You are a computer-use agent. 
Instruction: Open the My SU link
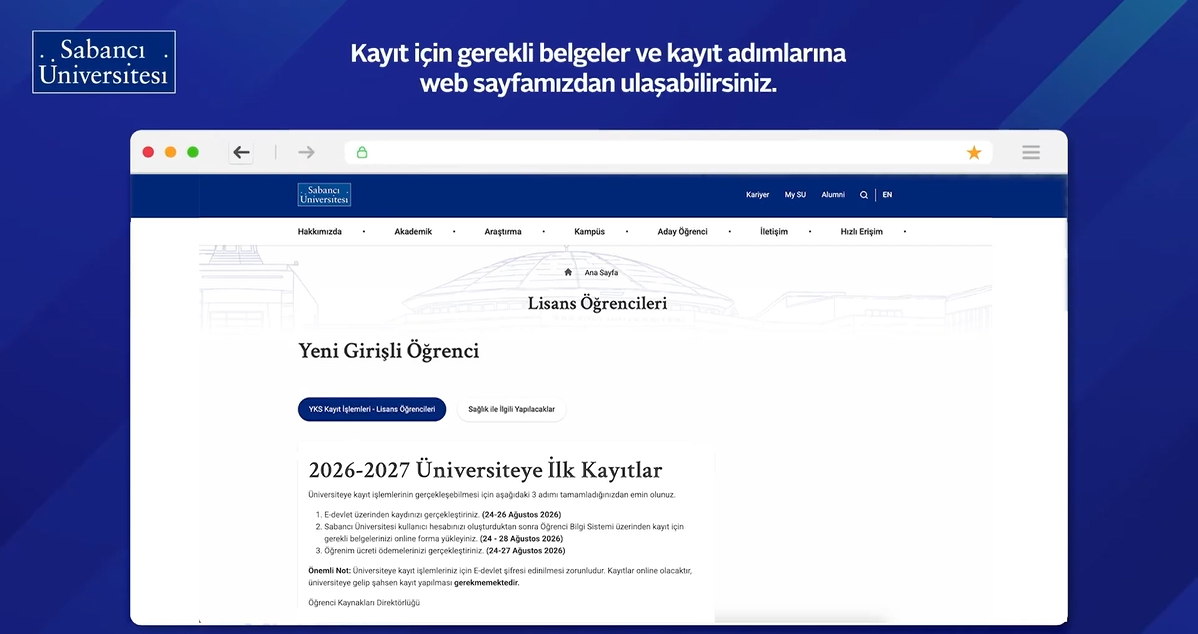795,195
